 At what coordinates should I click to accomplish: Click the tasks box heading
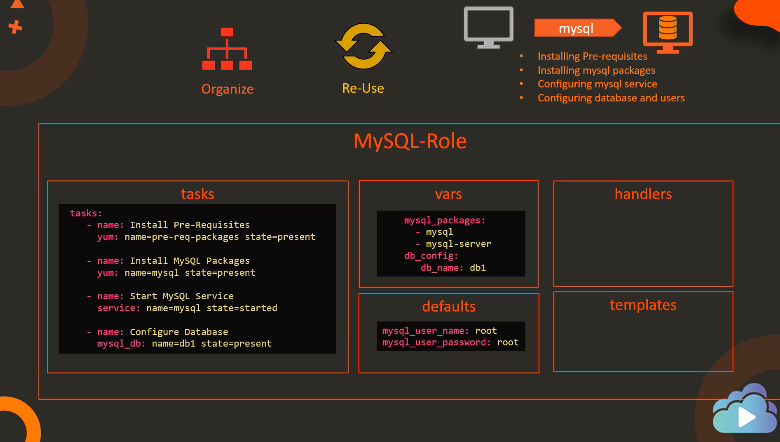[x=197, y=194]
